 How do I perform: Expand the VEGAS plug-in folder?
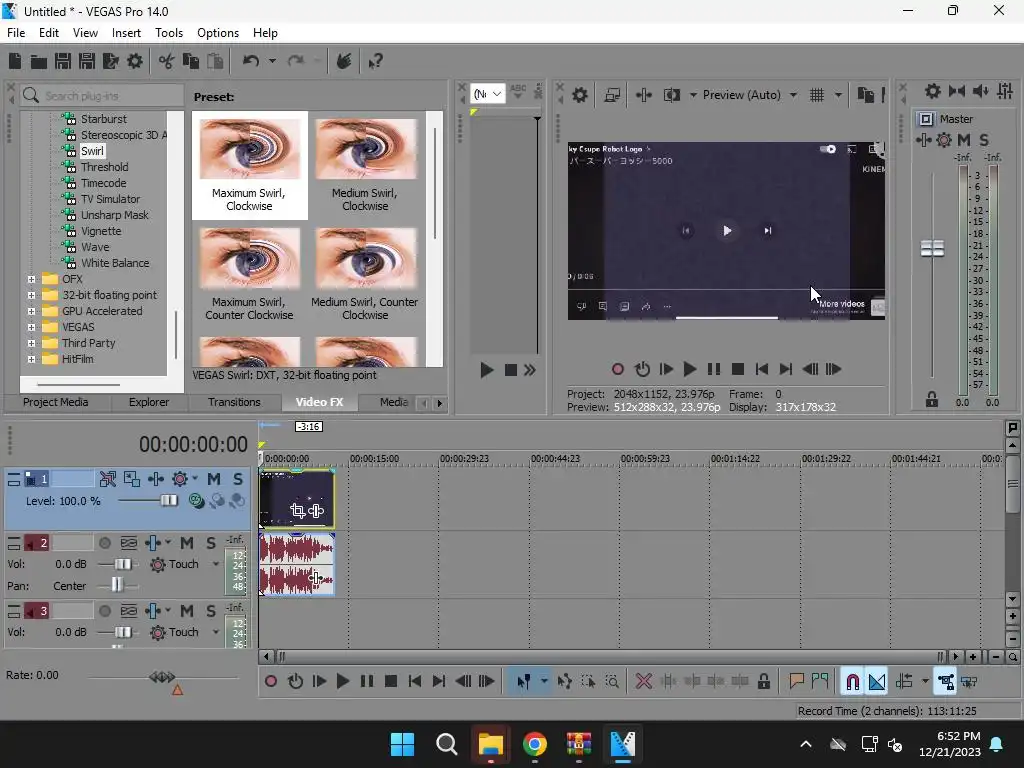[x=31, y=327]
